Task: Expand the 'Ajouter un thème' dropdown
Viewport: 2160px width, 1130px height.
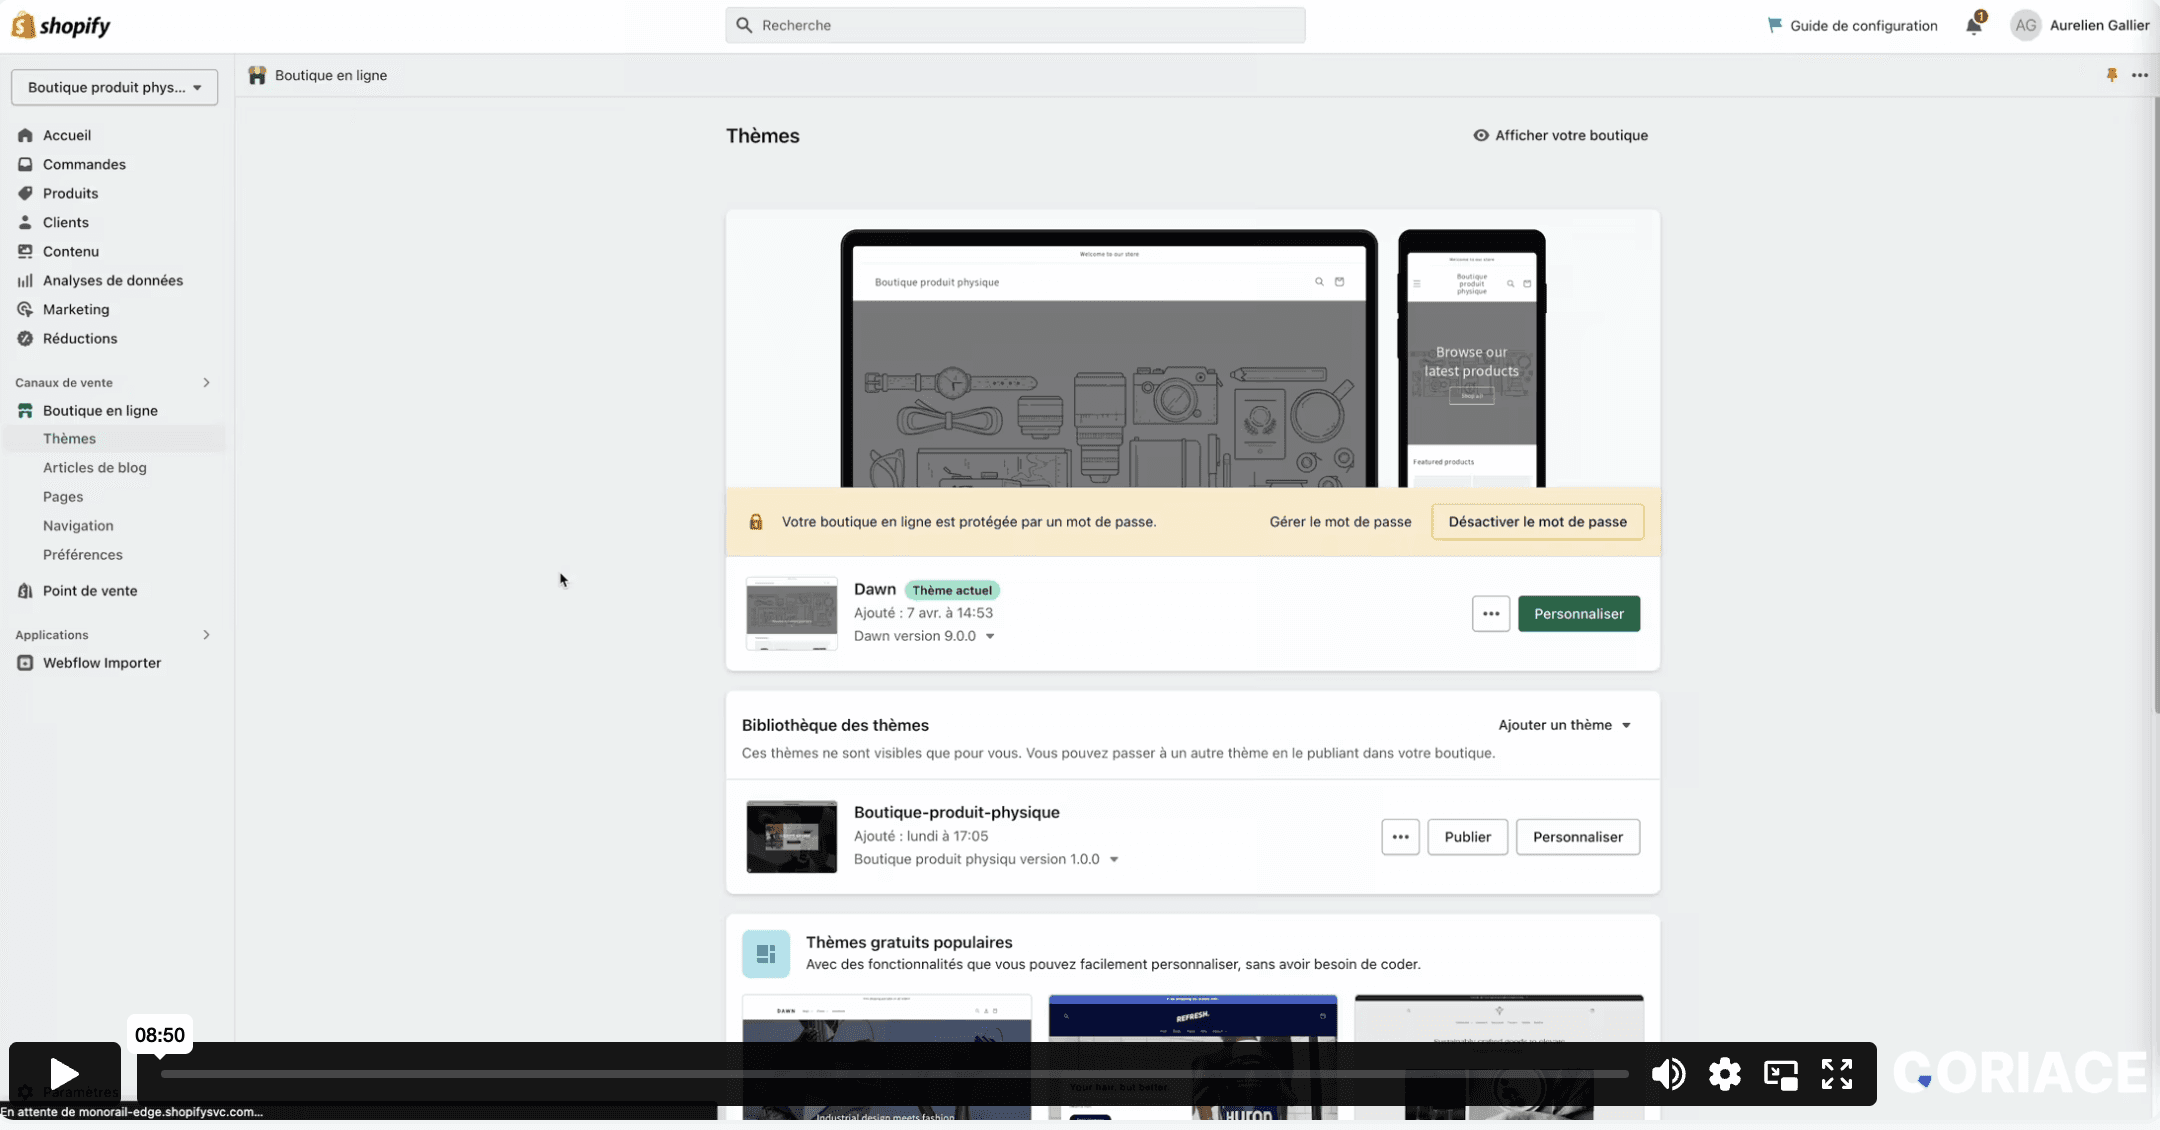Action: tap(1564, 725)
